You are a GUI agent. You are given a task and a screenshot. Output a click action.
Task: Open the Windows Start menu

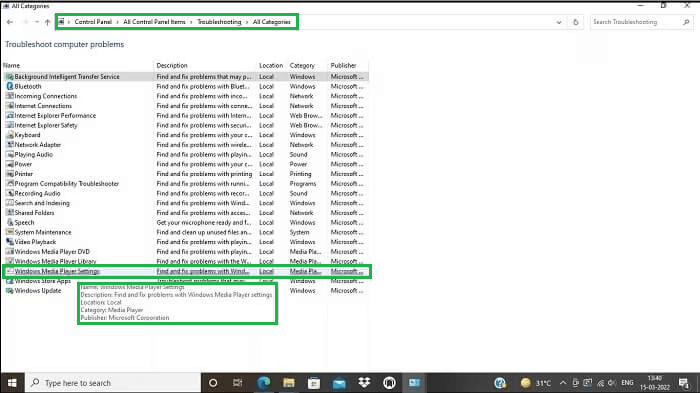[12, 383]
